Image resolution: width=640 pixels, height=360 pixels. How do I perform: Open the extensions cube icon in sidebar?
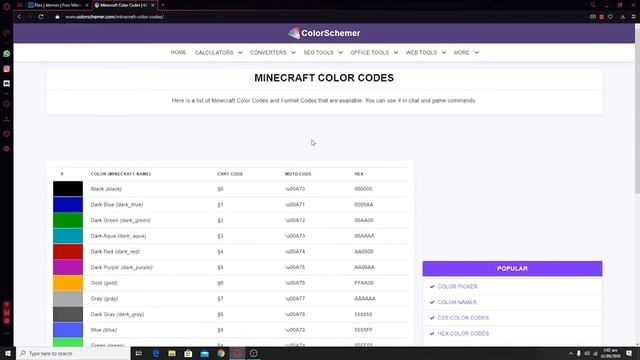click(x=7, y=134)
